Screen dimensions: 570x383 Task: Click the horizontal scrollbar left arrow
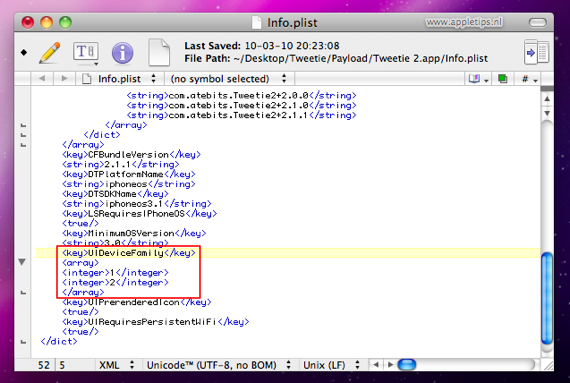(x=376, y=364)
